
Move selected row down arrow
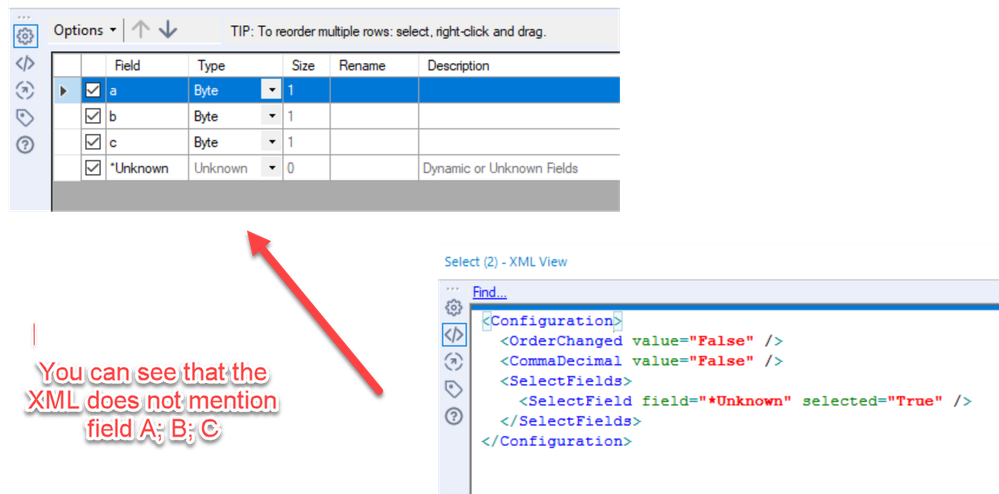coord(168,30)
